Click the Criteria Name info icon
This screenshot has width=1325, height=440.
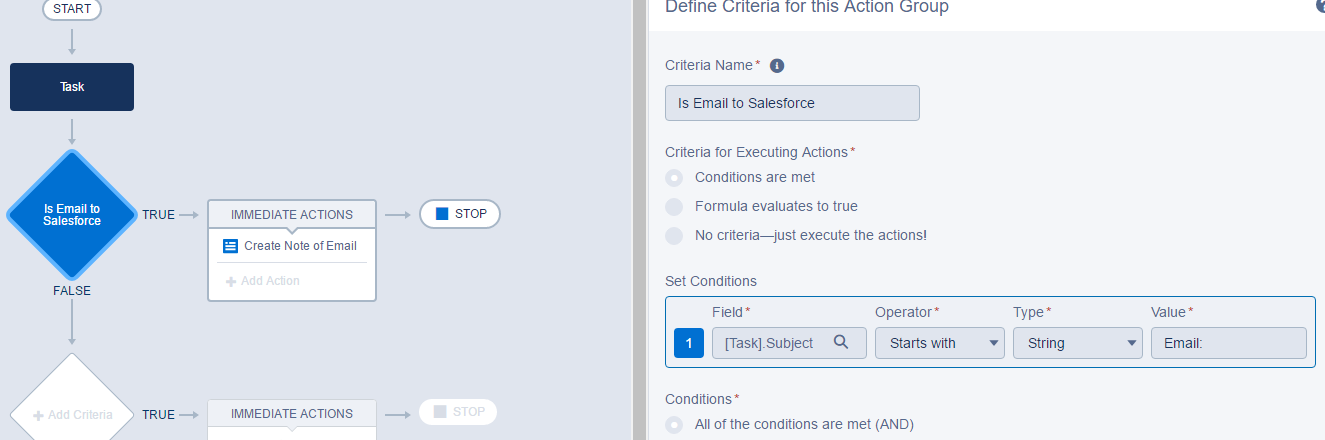coord(777,66)
